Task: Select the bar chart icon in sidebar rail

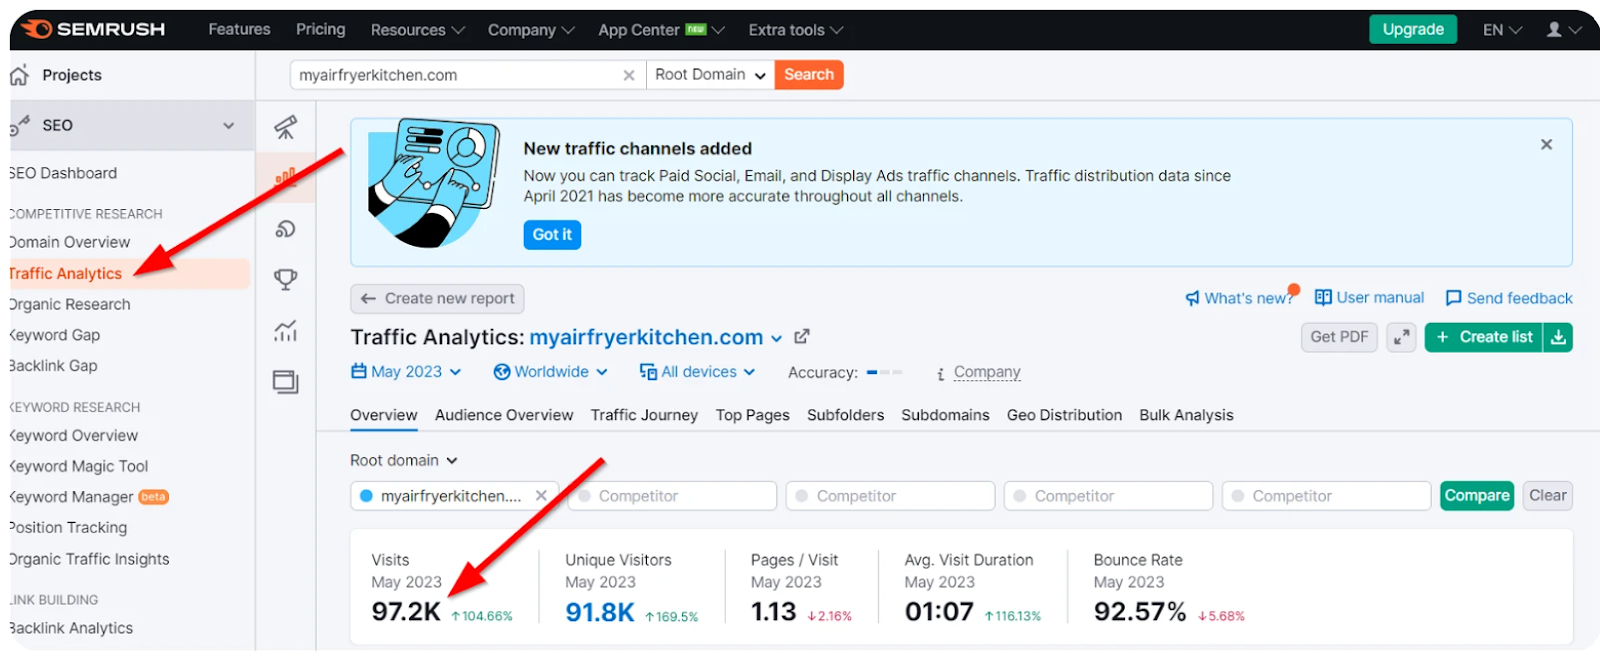Action: click(286, 178)
